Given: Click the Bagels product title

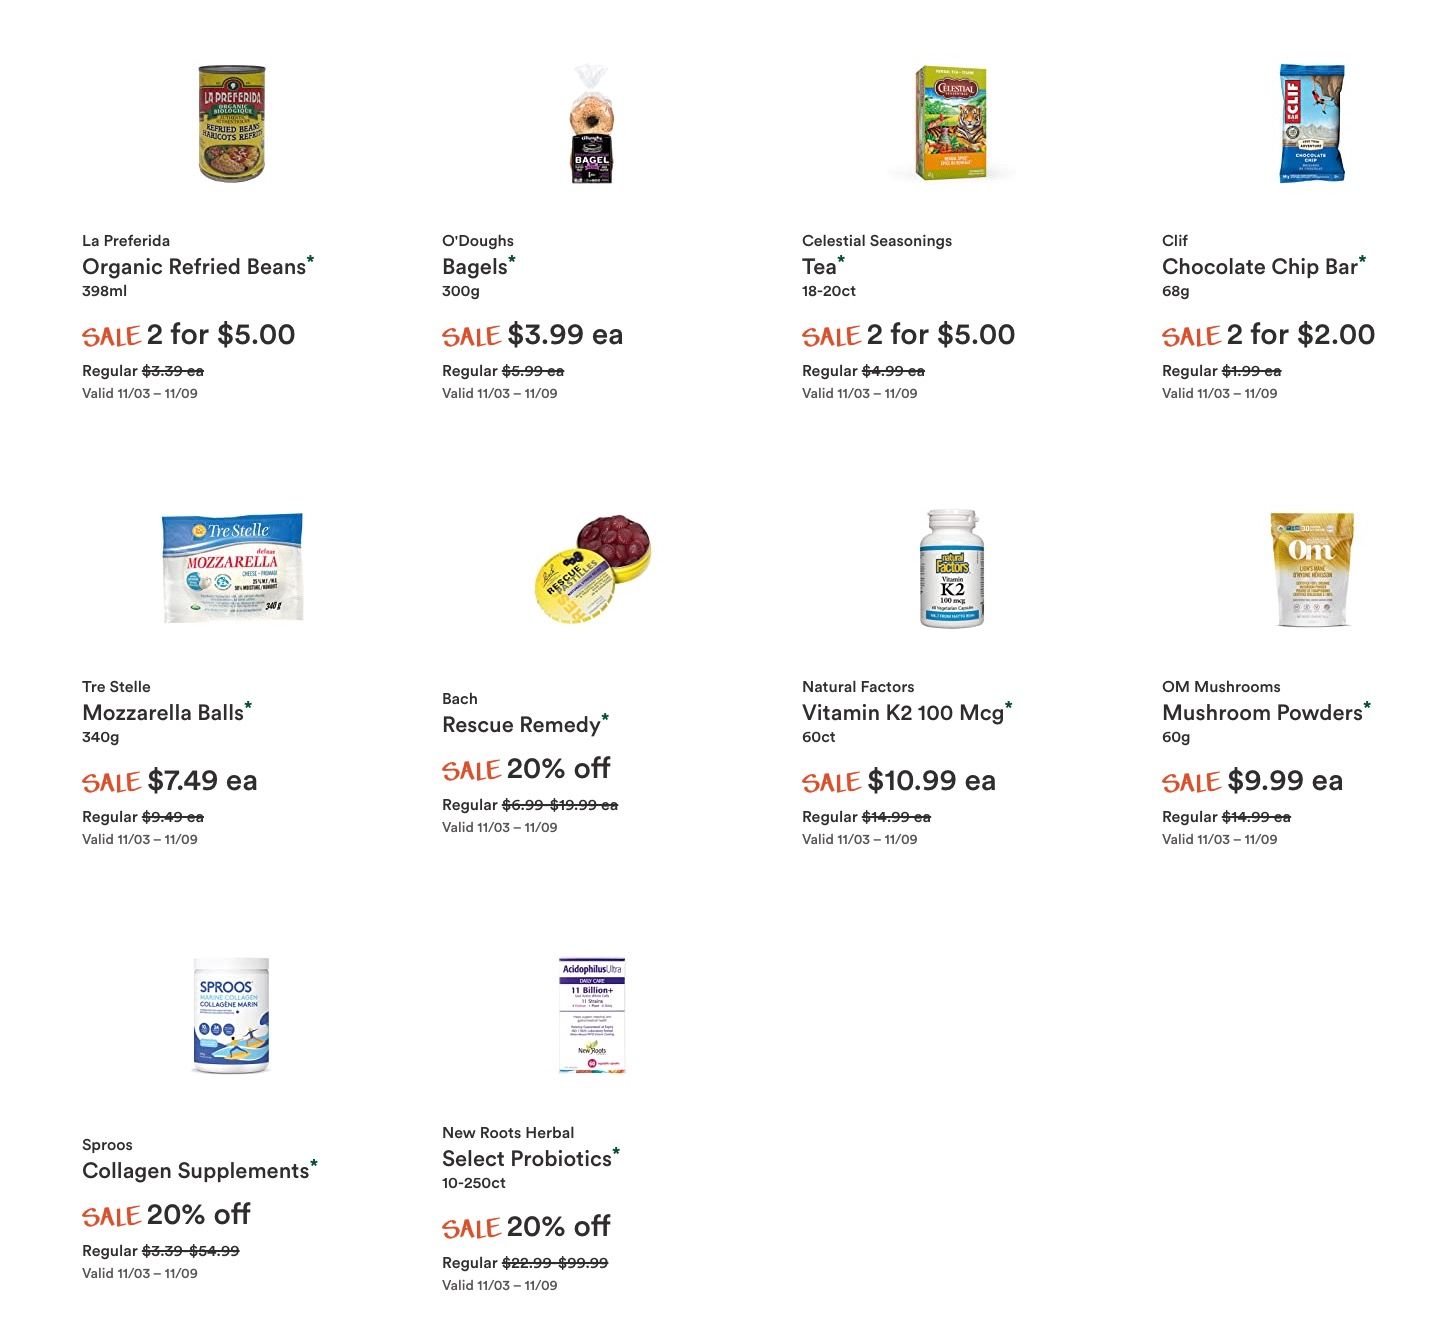Looking at the screenshot, I should pyautogui.click(x=475, y=267).
